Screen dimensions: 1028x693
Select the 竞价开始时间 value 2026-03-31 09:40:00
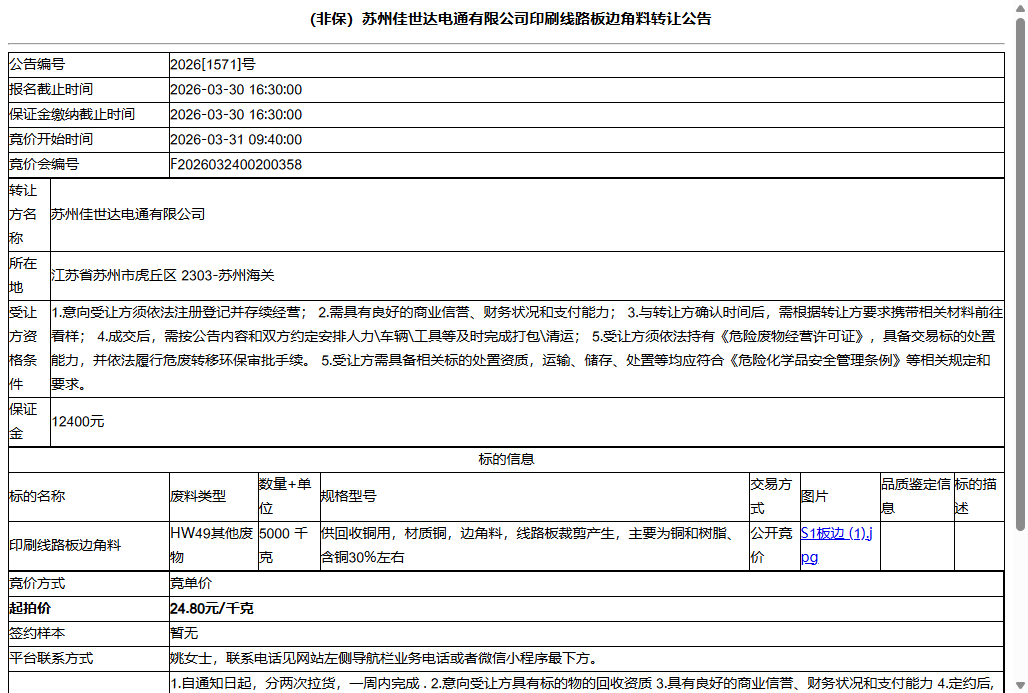click(x=238, y=139)
